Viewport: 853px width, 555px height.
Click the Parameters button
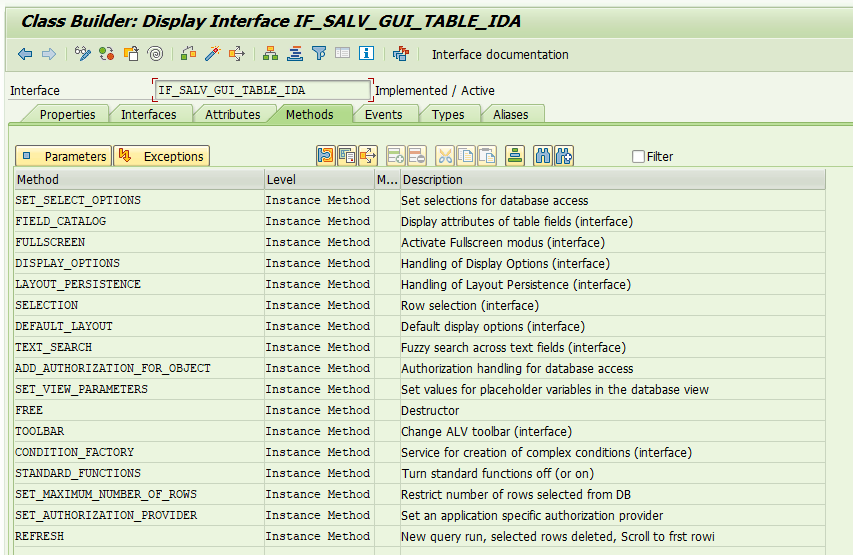point(63,156)
